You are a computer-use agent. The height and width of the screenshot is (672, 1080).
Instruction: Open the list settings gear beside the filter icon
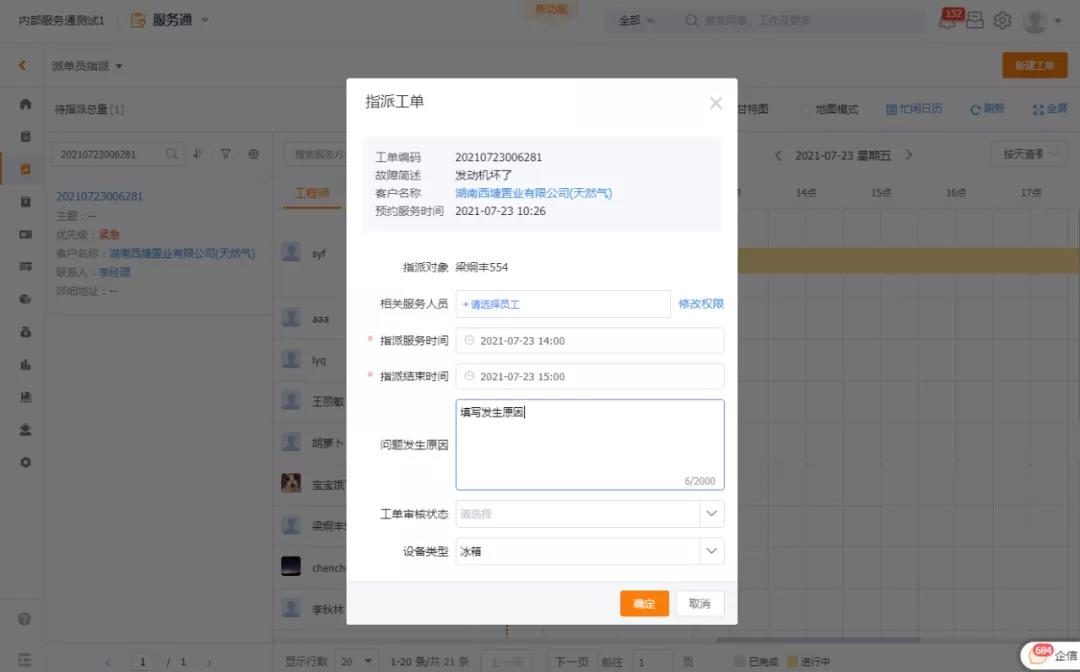coord(253,154)
